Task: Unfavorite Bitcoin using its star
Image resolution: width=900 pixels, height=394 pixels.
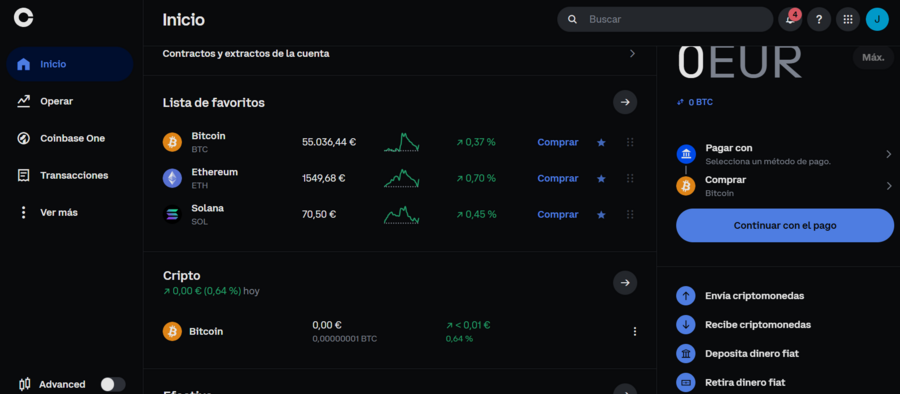Action: [601, 142]
